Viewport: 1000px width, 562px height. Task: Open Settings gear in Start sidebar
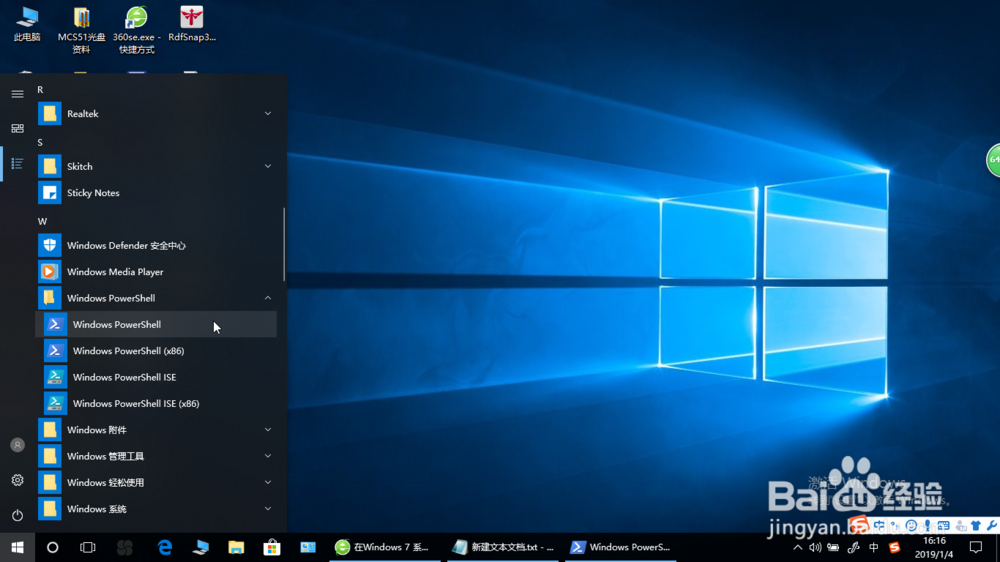coord(17,480)
